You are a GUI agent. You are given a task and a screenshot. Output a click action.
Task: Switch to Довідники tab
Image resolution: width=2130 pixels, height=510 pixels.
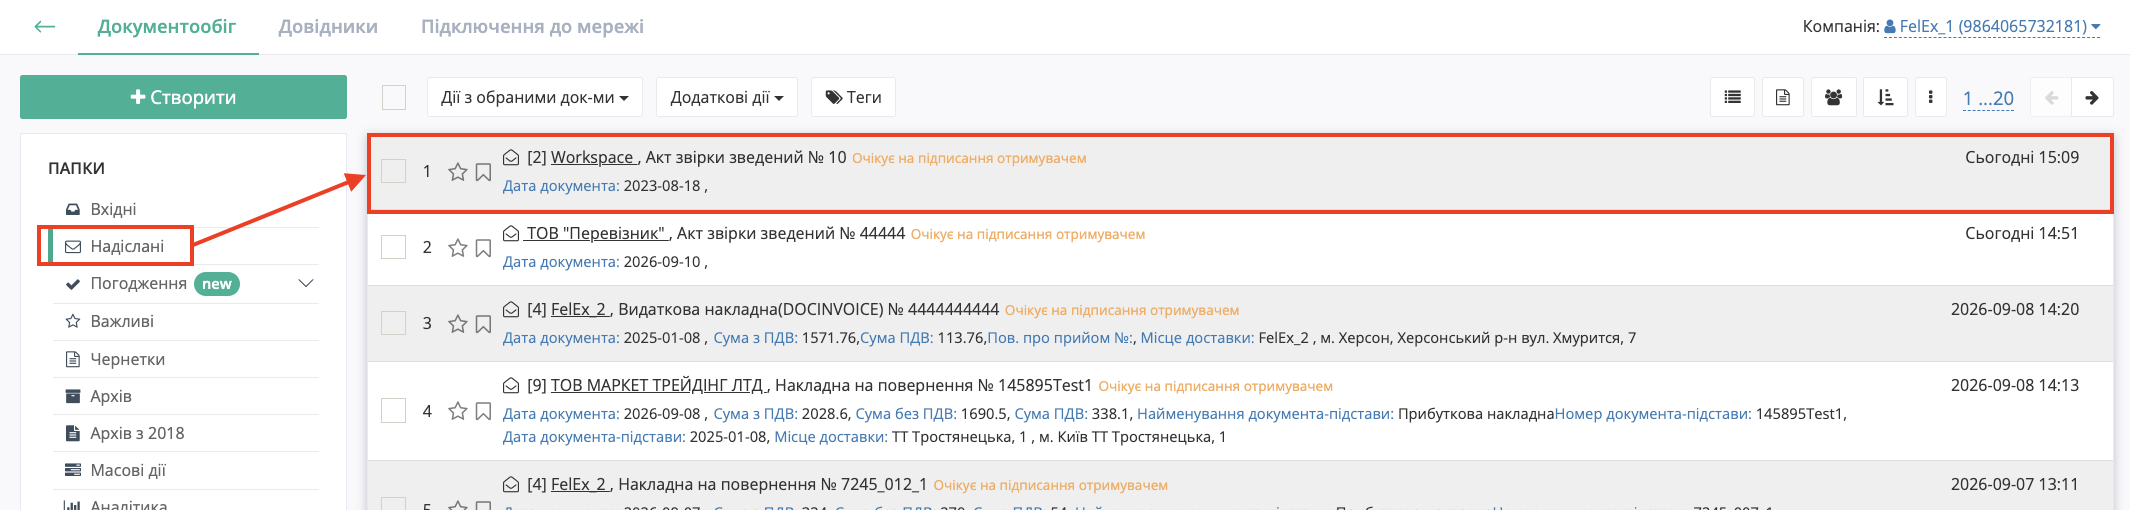tap(328, 27)
